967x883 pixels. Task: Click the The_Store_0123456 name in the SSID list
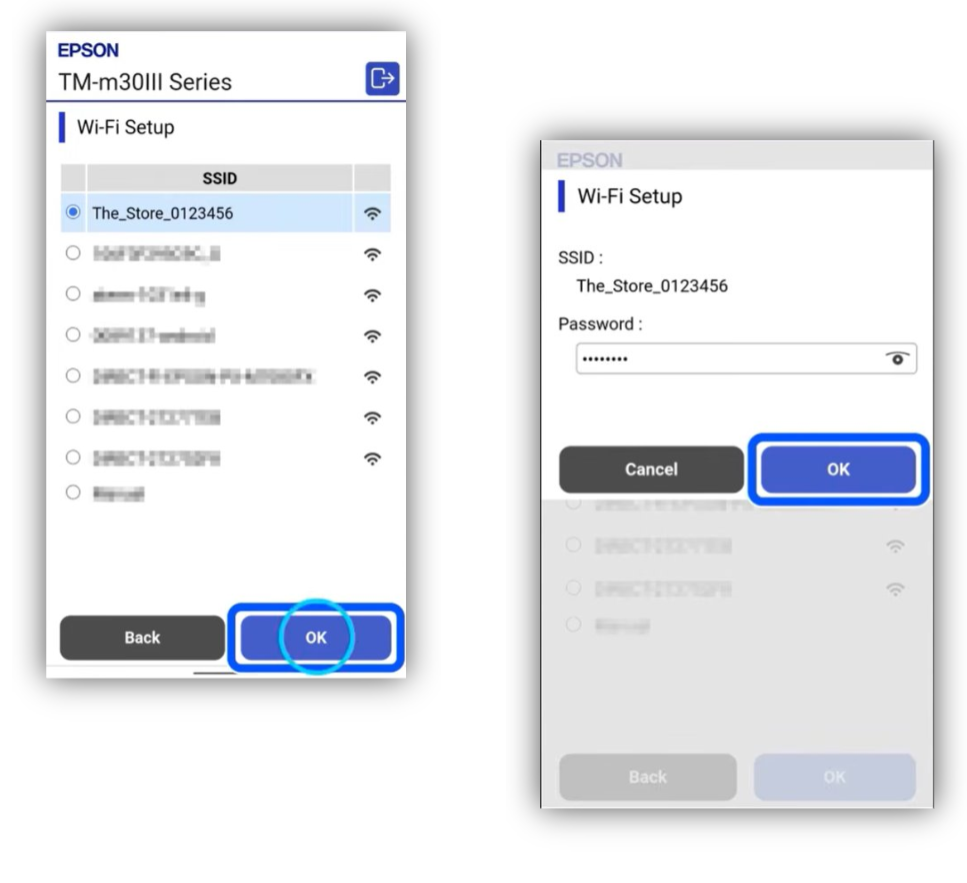point(163,213)
